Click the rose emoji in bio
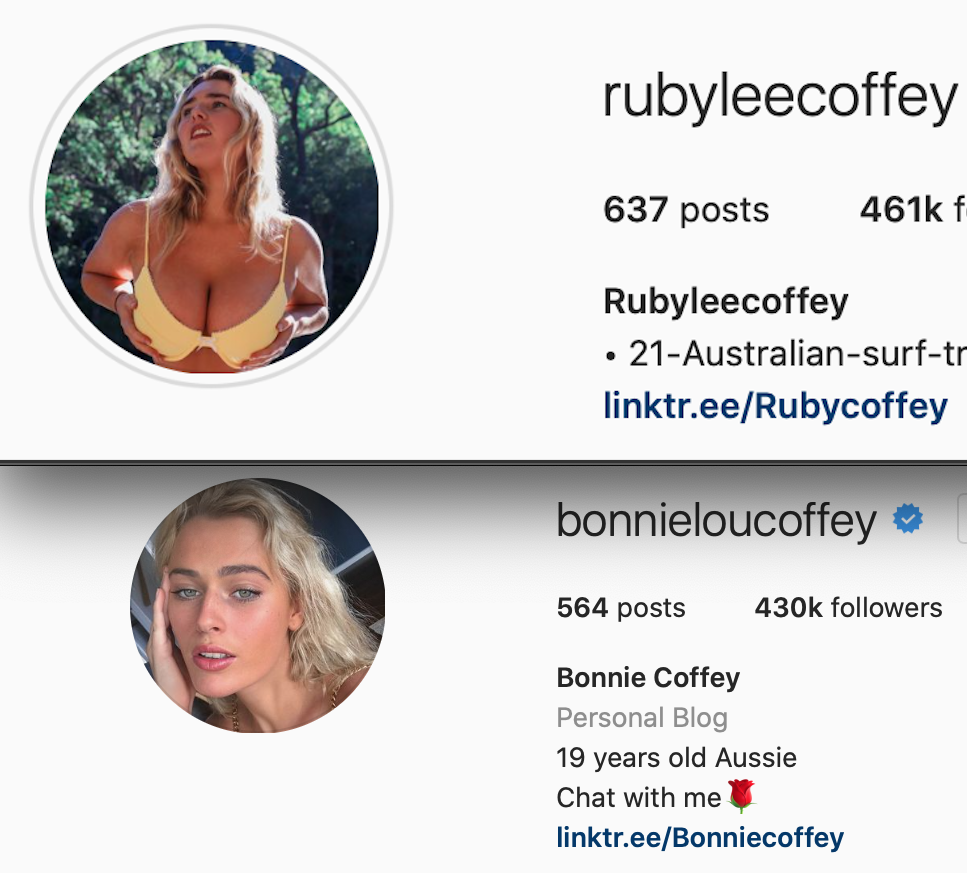 click(x=741, y=796)
